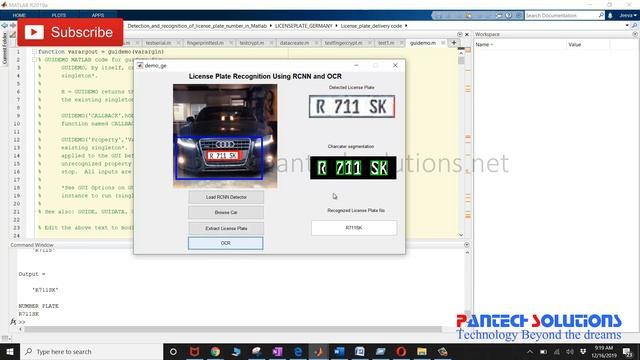The width and height of the screenshot is (640, 360).
Task: Open File Explorer from the taskbar
Action: coord(422,351)
